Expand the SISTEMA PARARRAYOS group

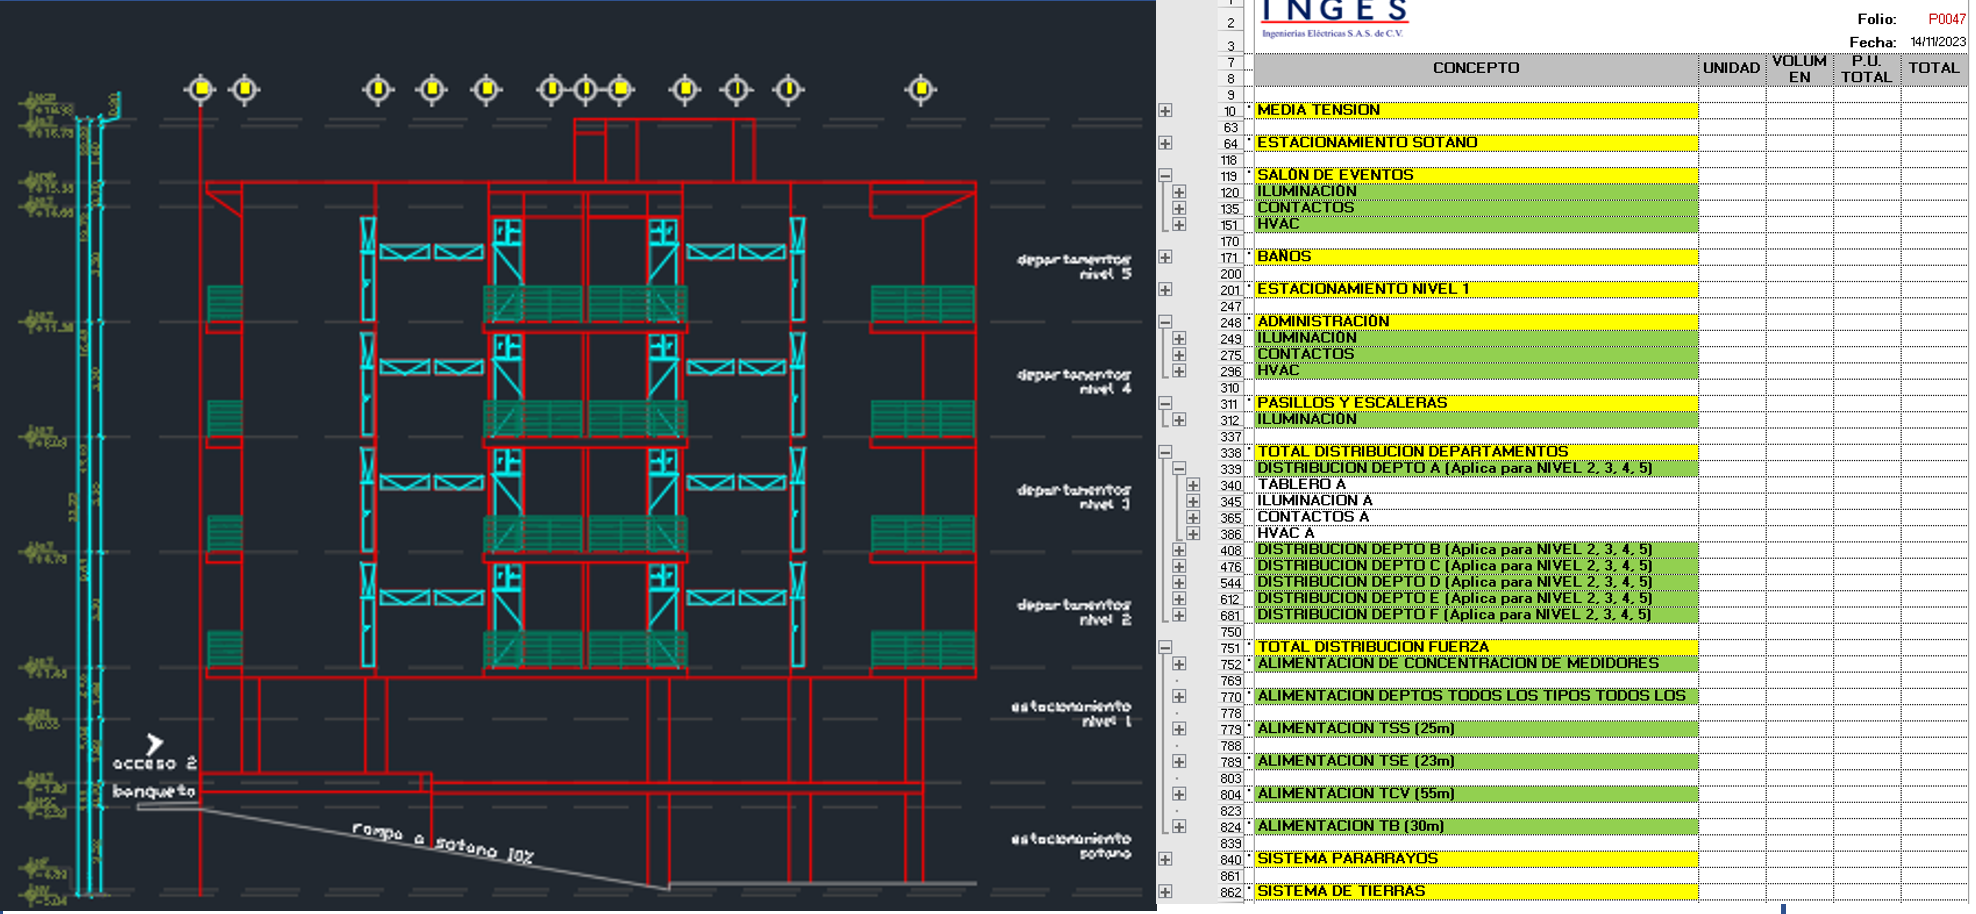[x=1165, y=860]
